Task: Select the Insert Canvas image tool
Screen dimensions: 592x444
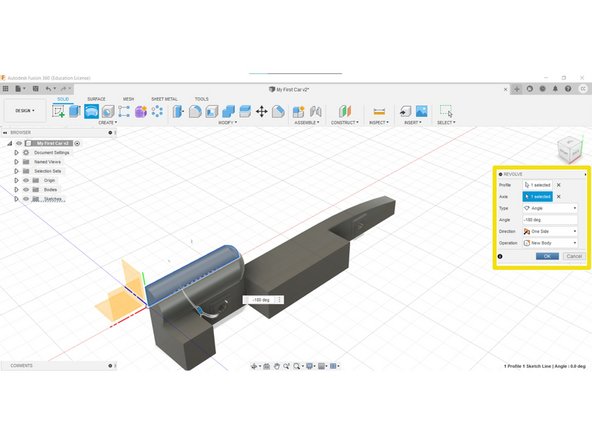Action: click(x=422, y=111)
